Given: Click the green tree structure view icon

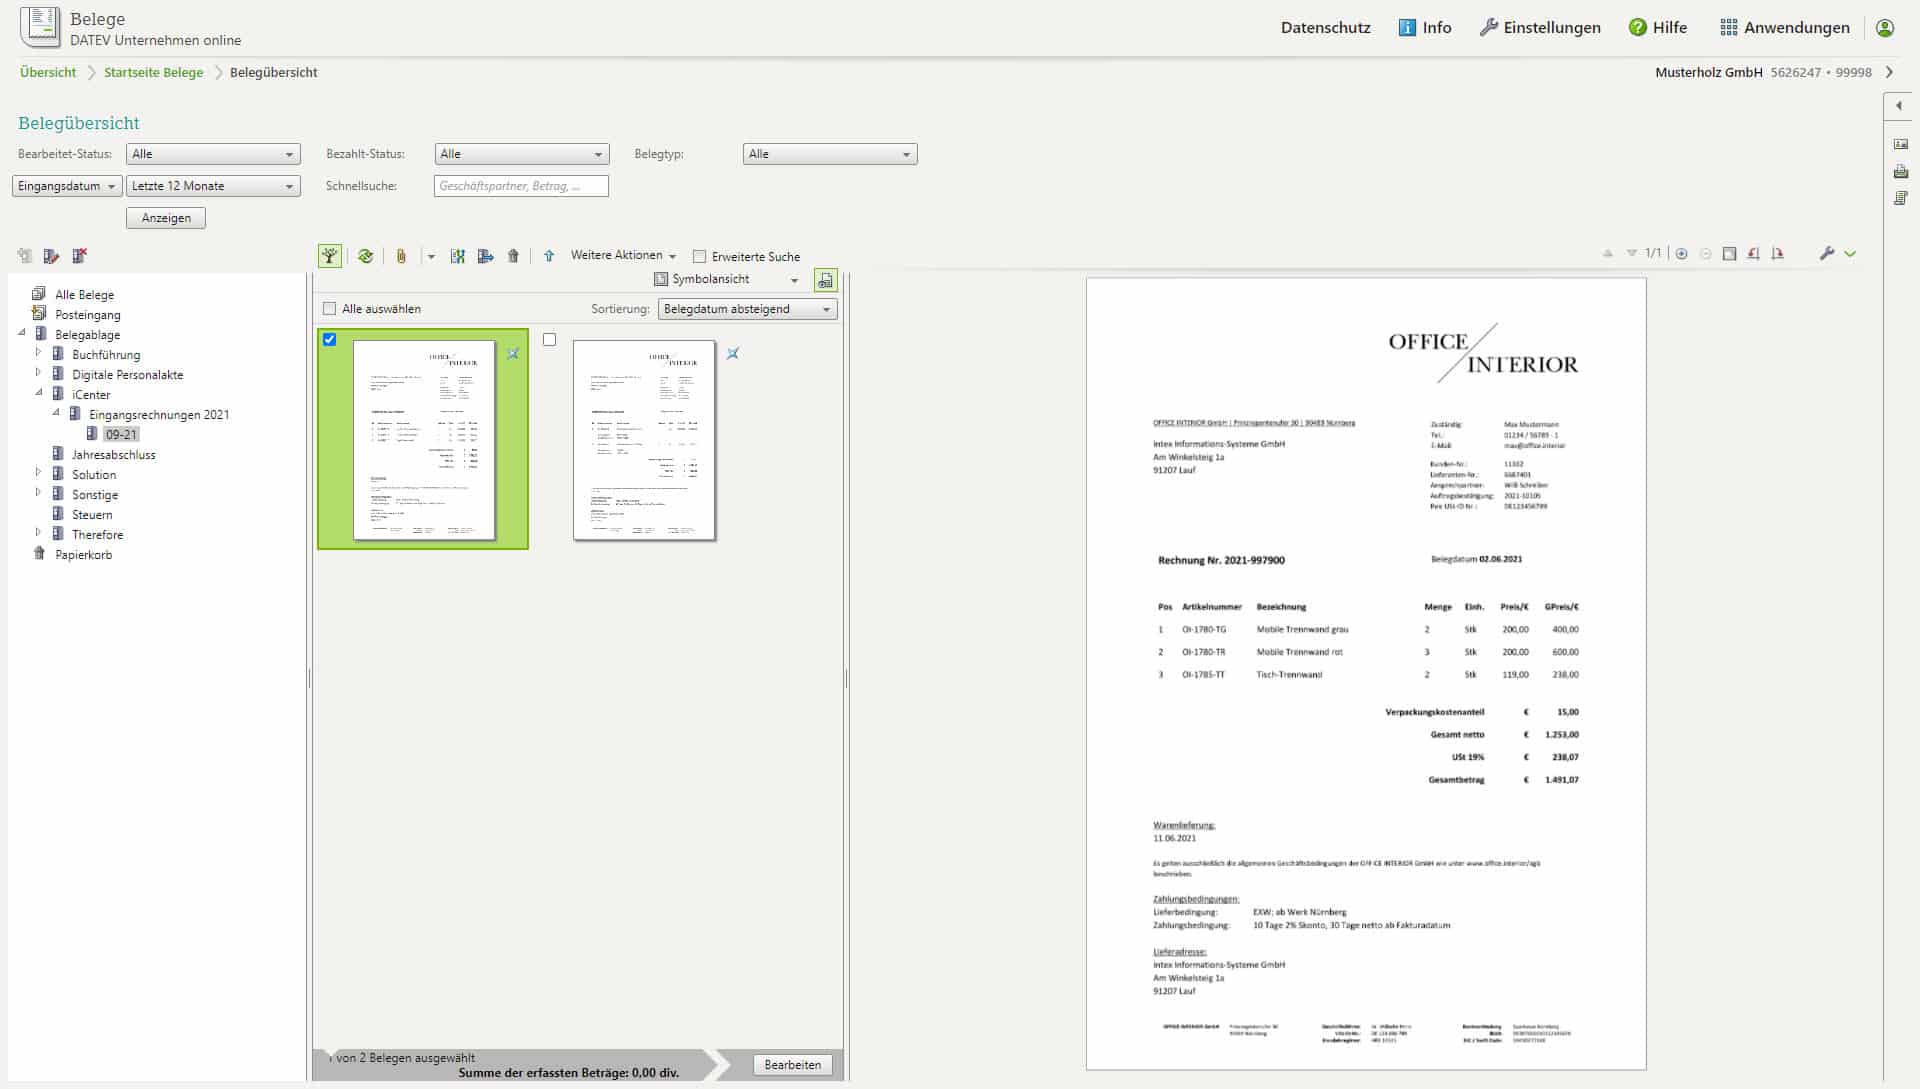Looking at the screenshot, I should (x=329, y=256).
